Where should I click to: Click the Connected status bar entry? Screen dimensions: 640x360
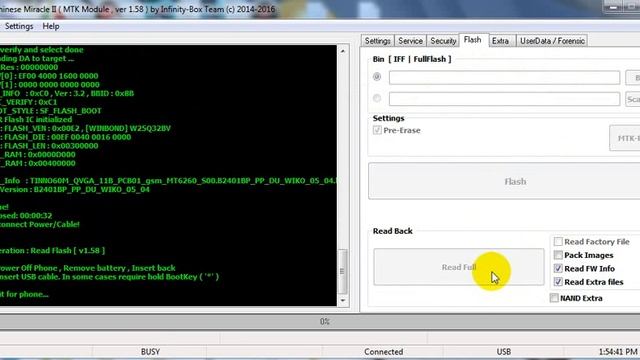pyautogui.click(x=383, y=351)
